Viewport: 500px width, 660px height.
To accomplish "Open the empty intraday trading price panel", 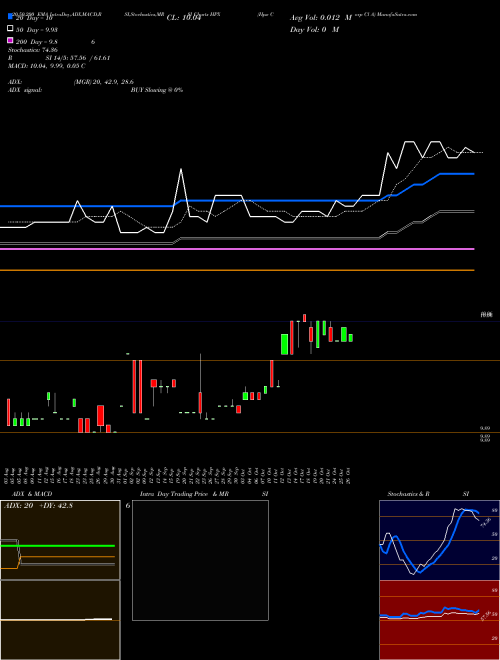I will pyautogui.click(x=200, y=560).
